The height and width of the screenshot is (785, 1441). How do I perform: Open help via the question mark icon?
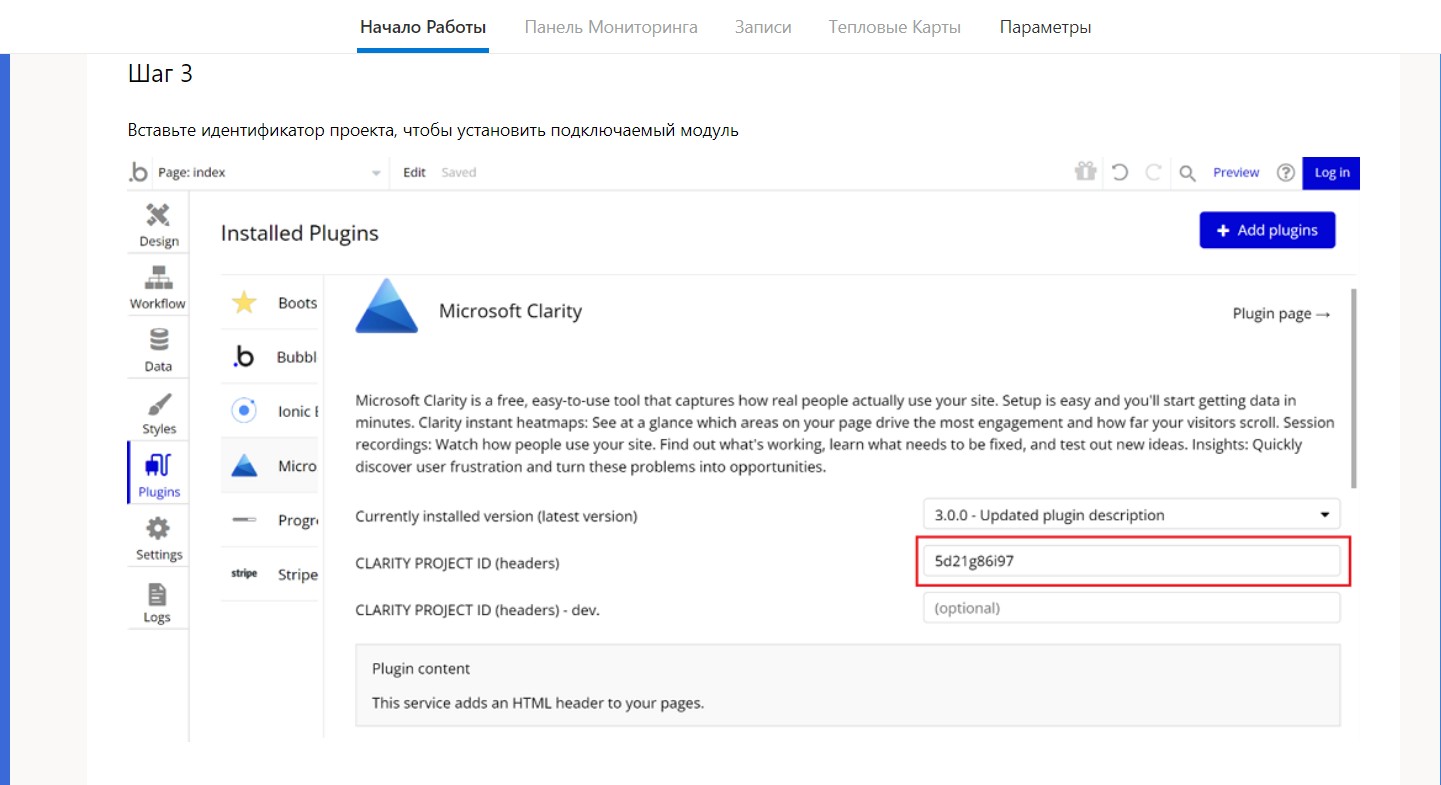pyautogui.click(x=1286, y=173)
